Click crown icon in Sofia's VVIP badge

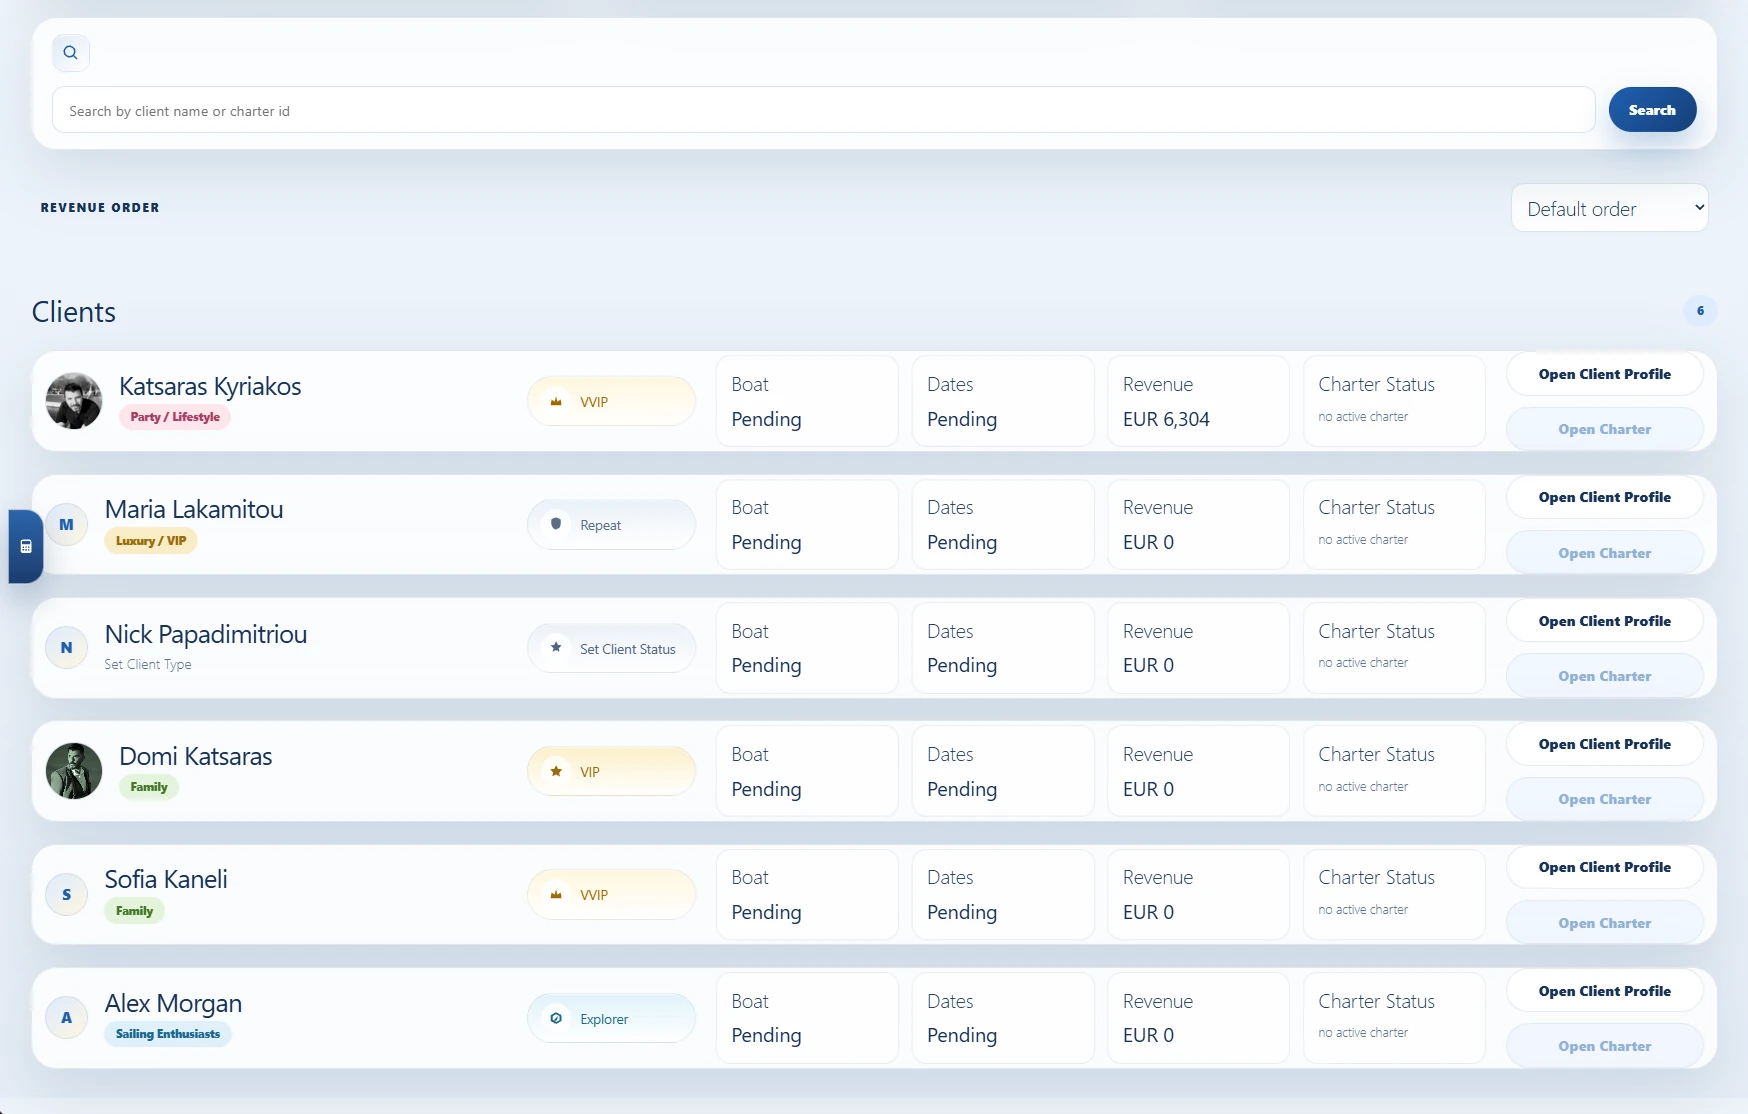point(556,894)
